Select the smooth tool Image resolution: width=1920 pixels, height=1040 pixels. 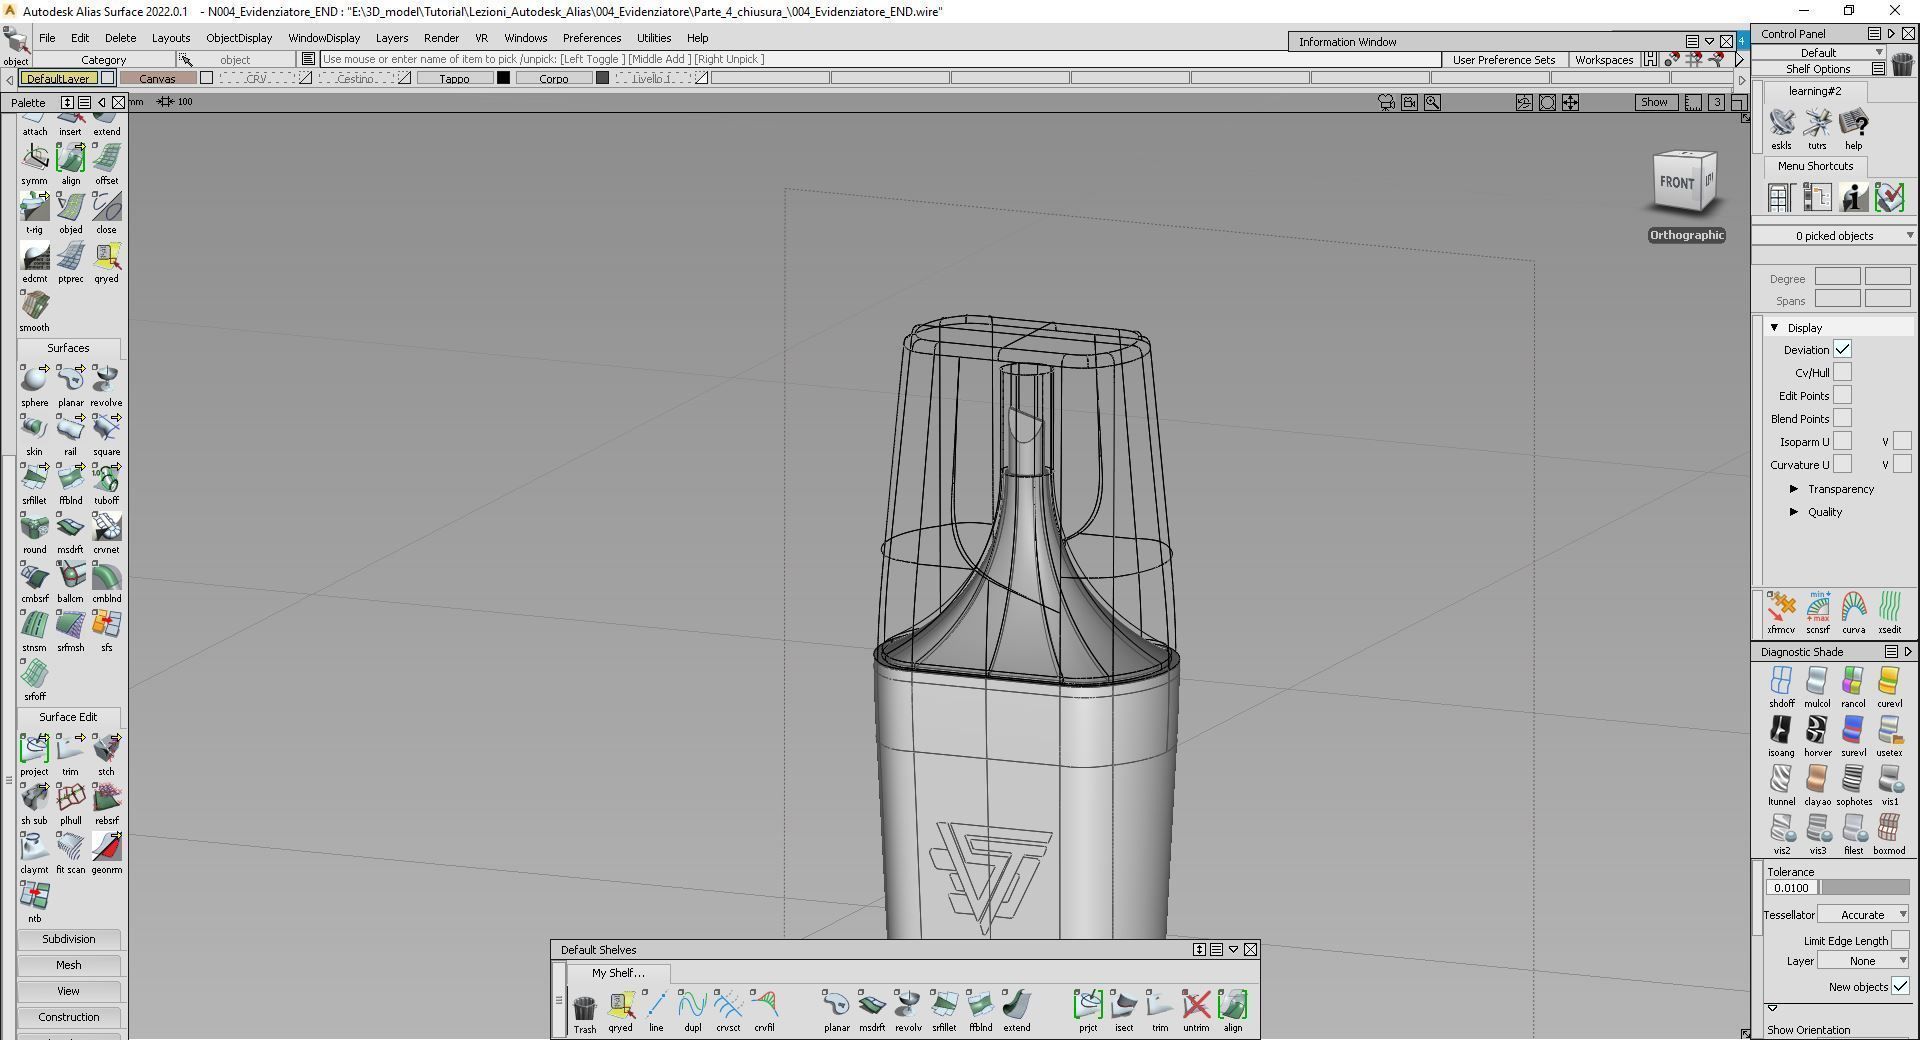[x=34, y=304]
